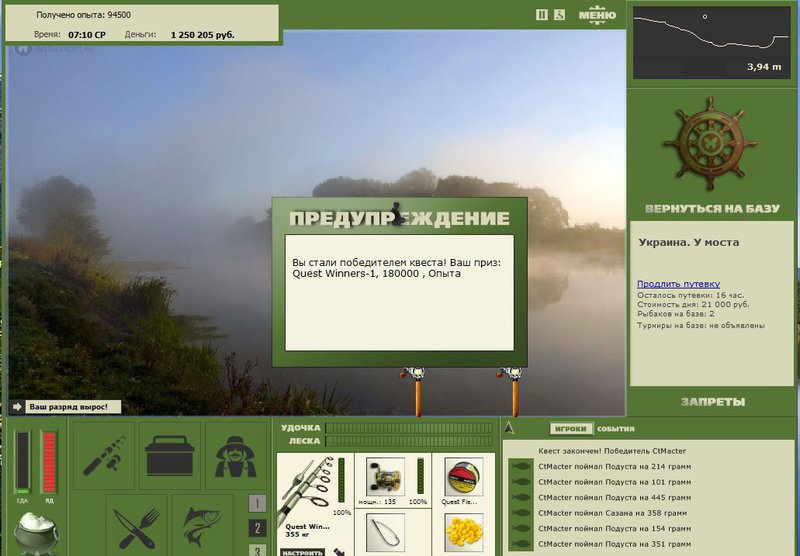Image resolution: width=800 pixels, height=556 pixels.
Task: Click fish icon beside 101 грамм event
Action: 520,482
